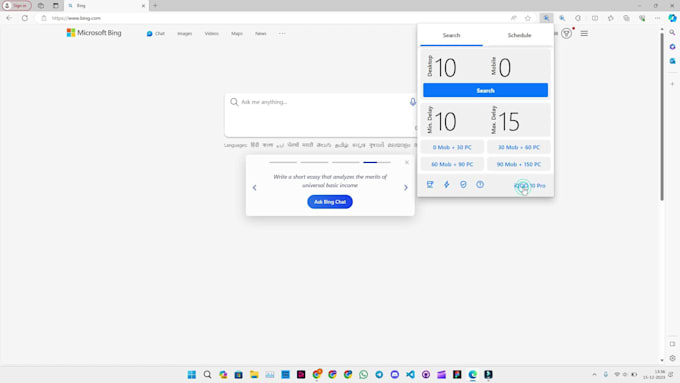The height and width of the screenshot is (383, 680).
Task: Open the Windows Start menu
Action: [x=192, y=375]
